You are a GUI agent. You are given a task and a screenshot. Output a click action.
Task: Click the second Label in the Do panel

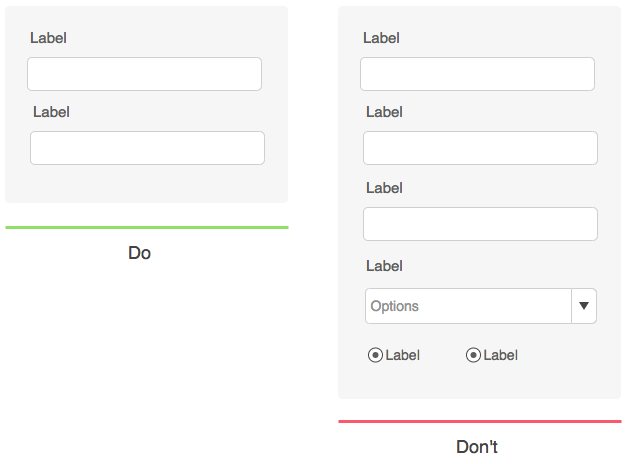click(51, 112)
